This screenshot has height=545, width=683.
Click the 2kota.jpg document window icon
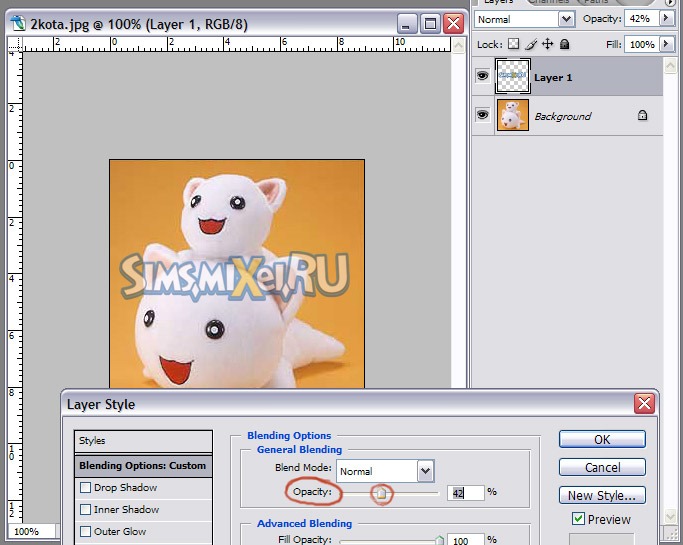(x=17, y=22)
